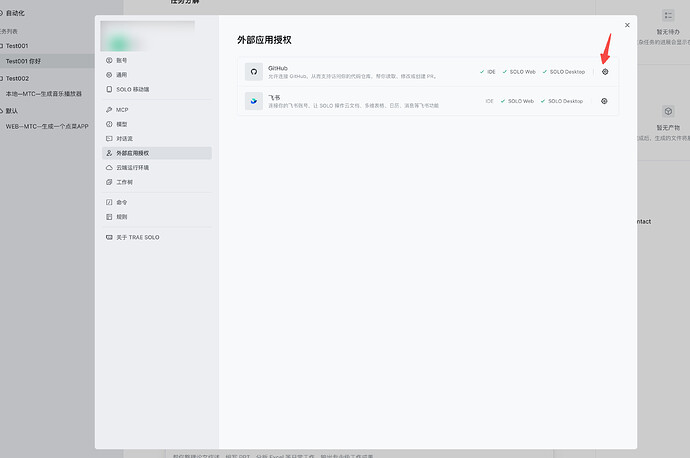690x458 pixels.
Task: Open GitHub authorization settings gear
Action: 605,72
